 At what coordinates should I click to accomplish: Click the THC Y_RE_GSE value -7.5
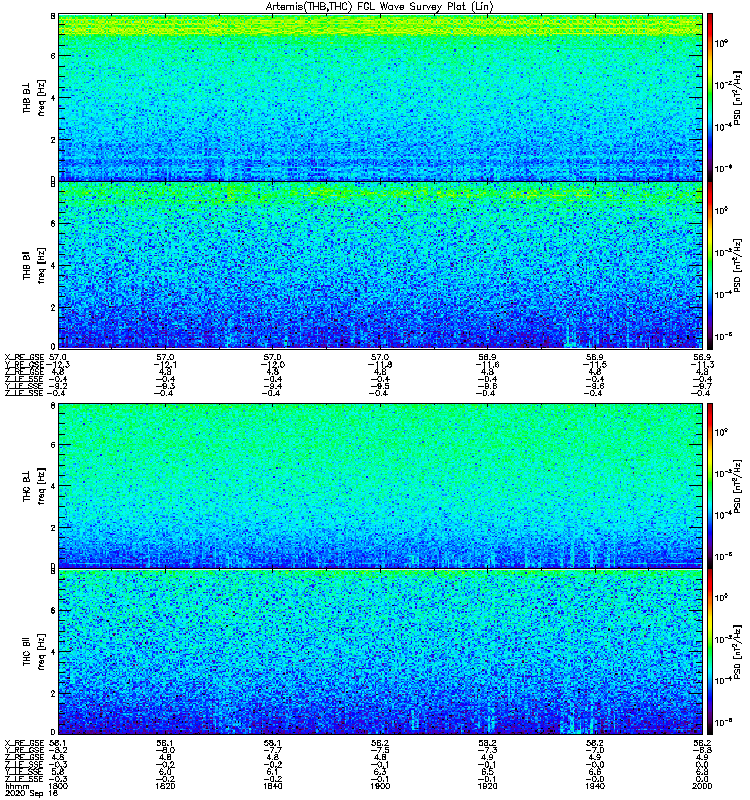[380, 751]
